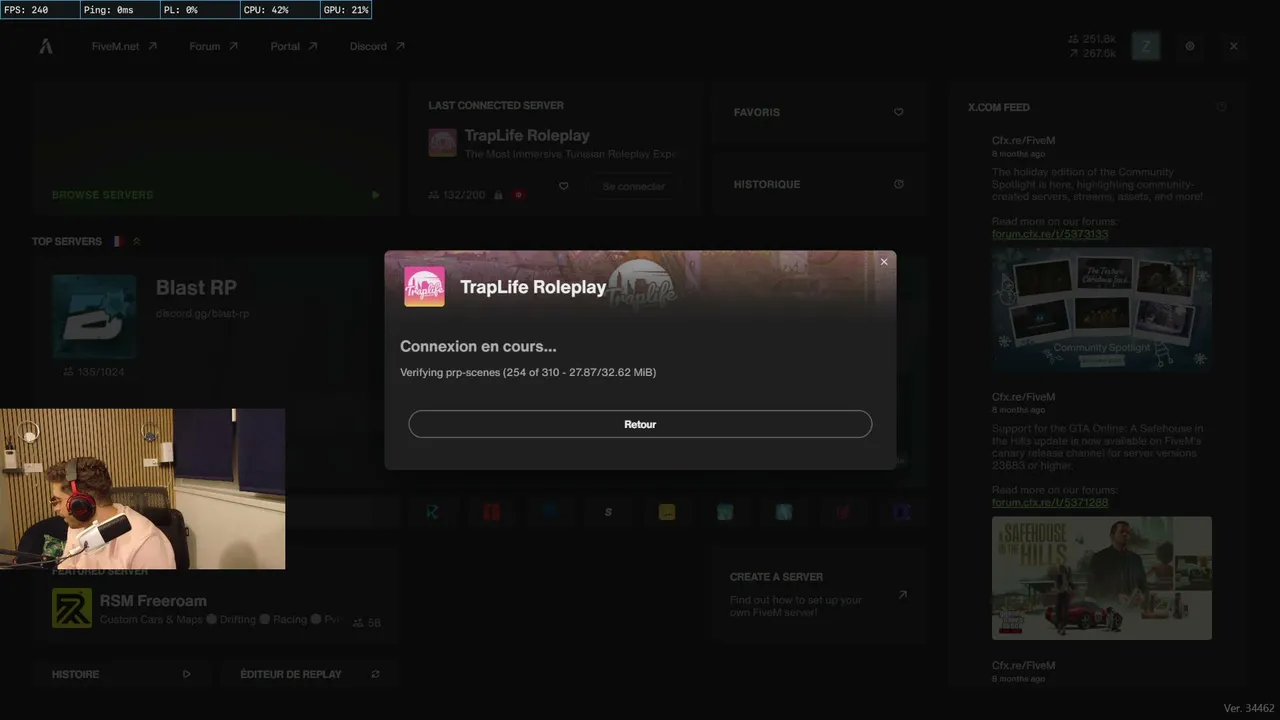Viewport: 1280px width, 720px height.
Task: Open the Forum link
Action: 214,46
